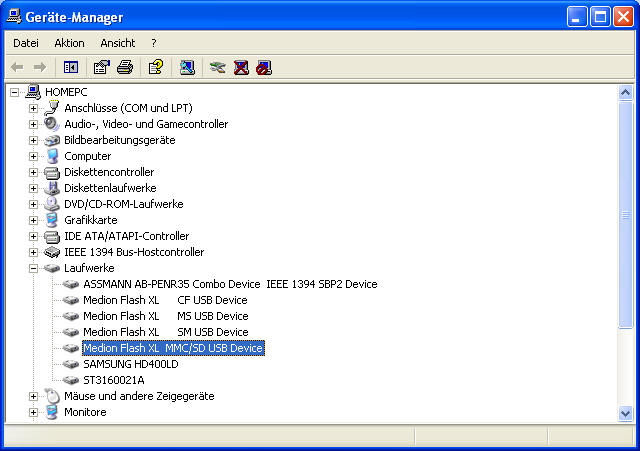Expand the IDE ATA/ATAPI-Controller node

coord(33,236)
